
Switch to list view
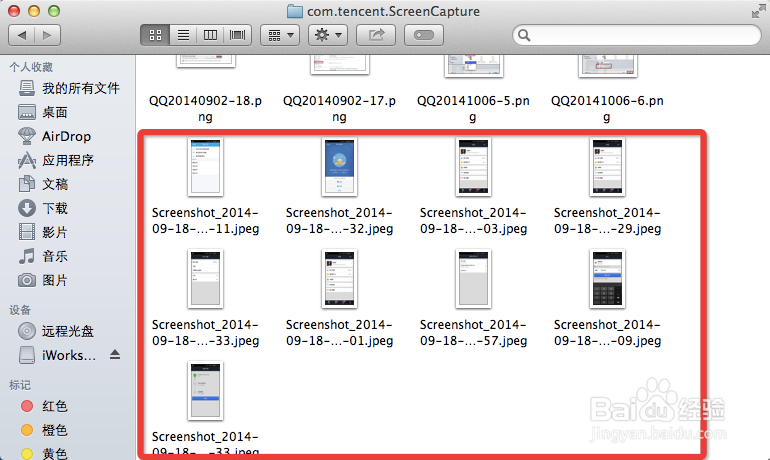point(183,35)
